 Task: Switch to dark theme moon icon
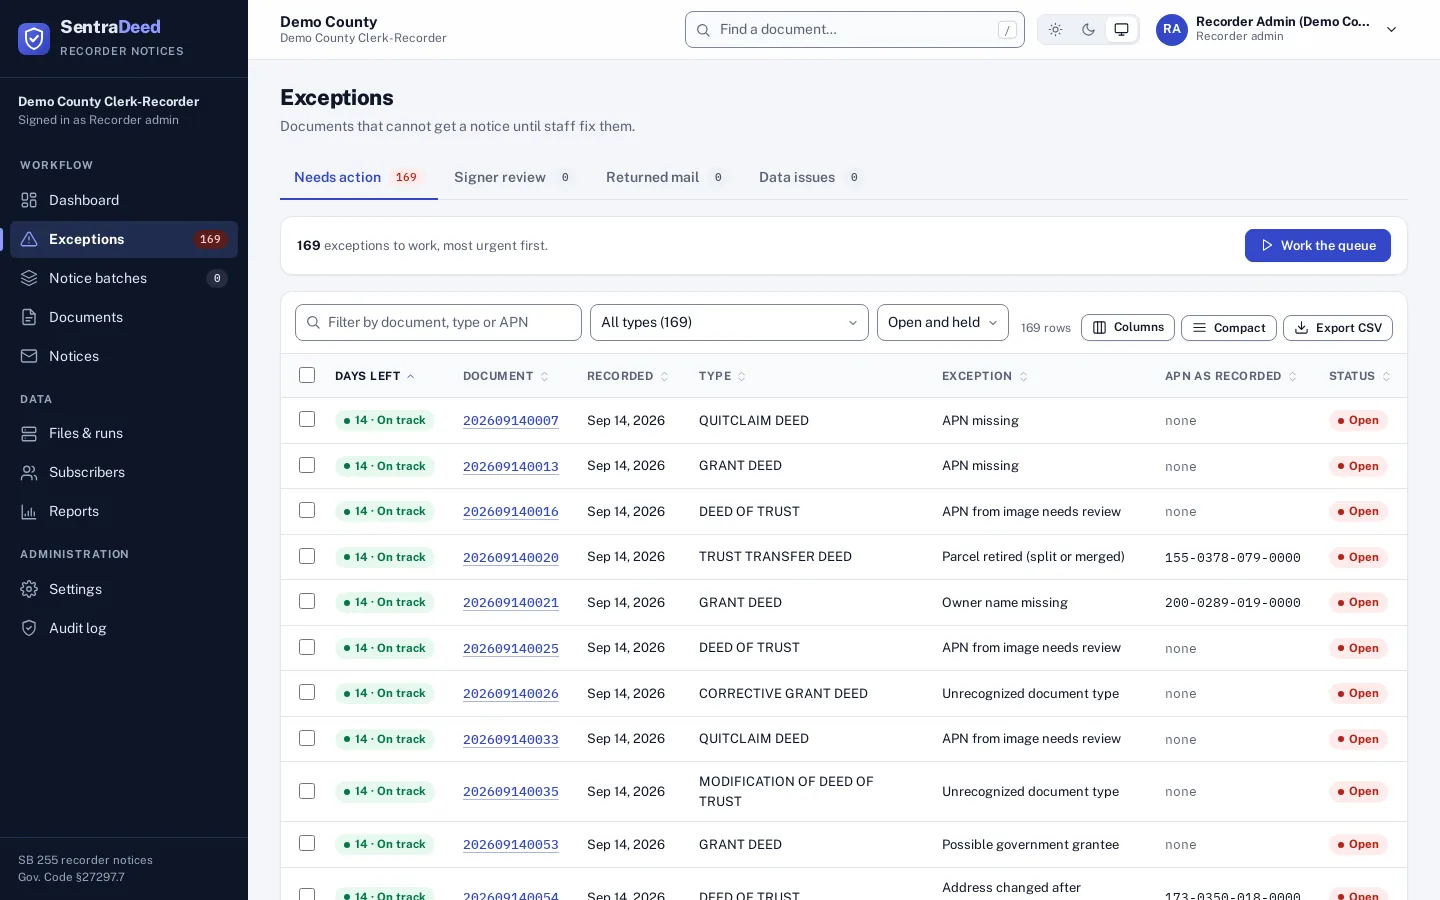[x=1088, y=30]
